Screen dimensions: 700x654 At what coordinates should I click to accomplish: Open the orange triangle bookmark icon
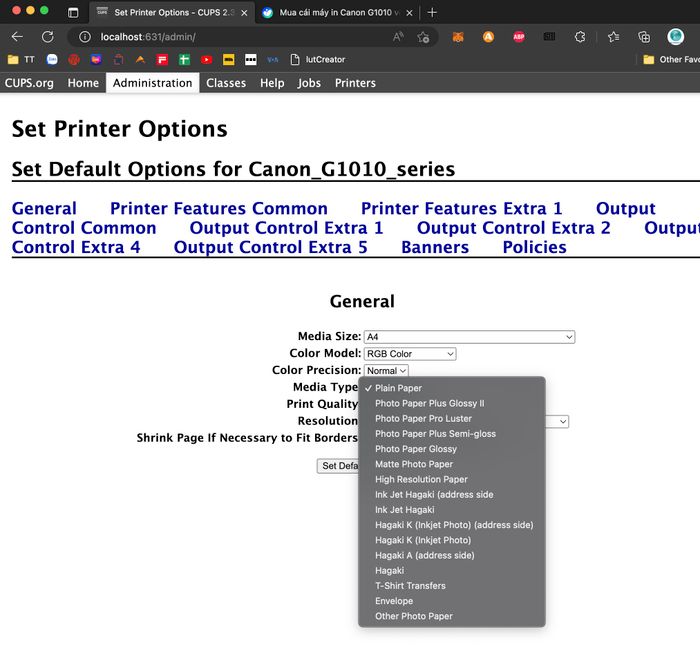[x=140, y=59]
